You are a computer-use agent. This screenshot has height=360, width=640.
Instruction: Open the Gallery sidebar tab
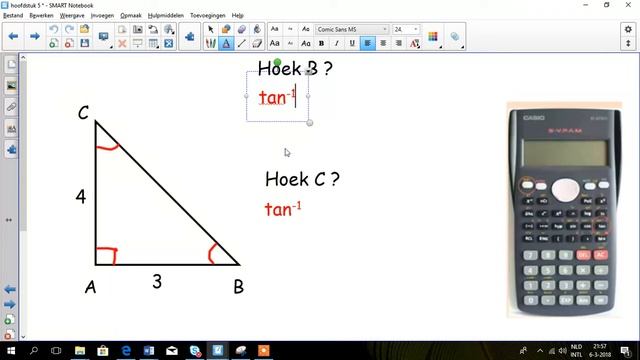point(11,86)
